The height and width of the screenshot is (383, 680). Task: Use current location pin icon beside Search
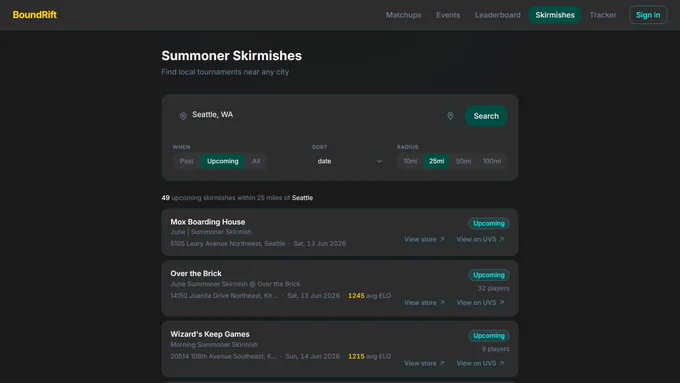(450, 116)
